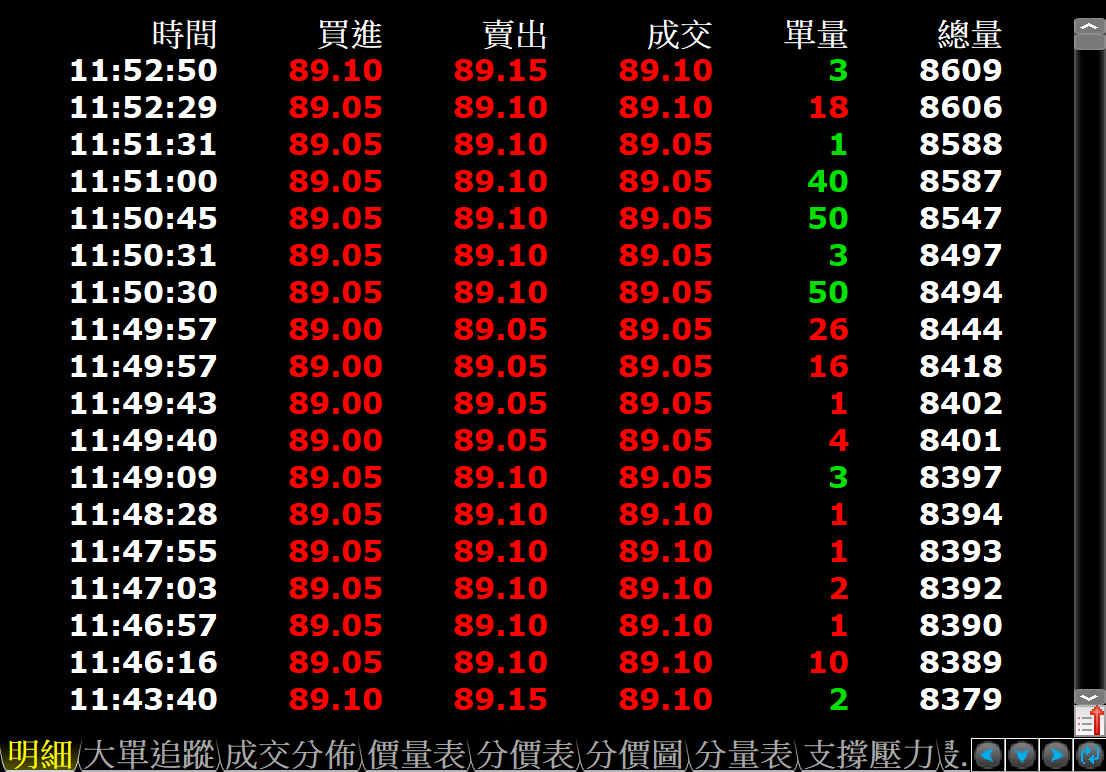This screenshot has width=1106, height=772.
Task: Open the 分量表 tab
Action: click(743, 755)
